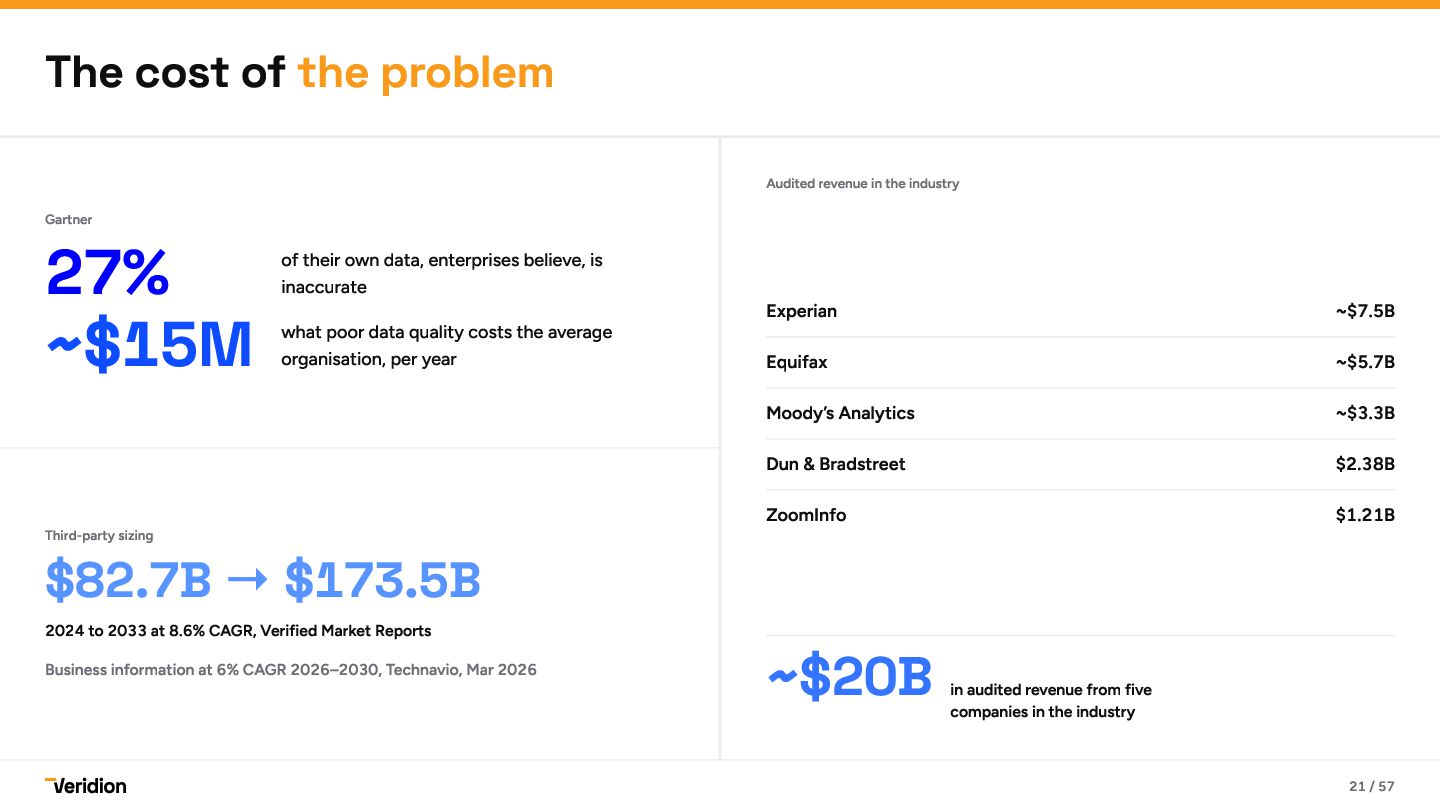Click the 'Audited revenue in the industry' heading
This screenshot has width=1440, height=810.
(862, 183)
